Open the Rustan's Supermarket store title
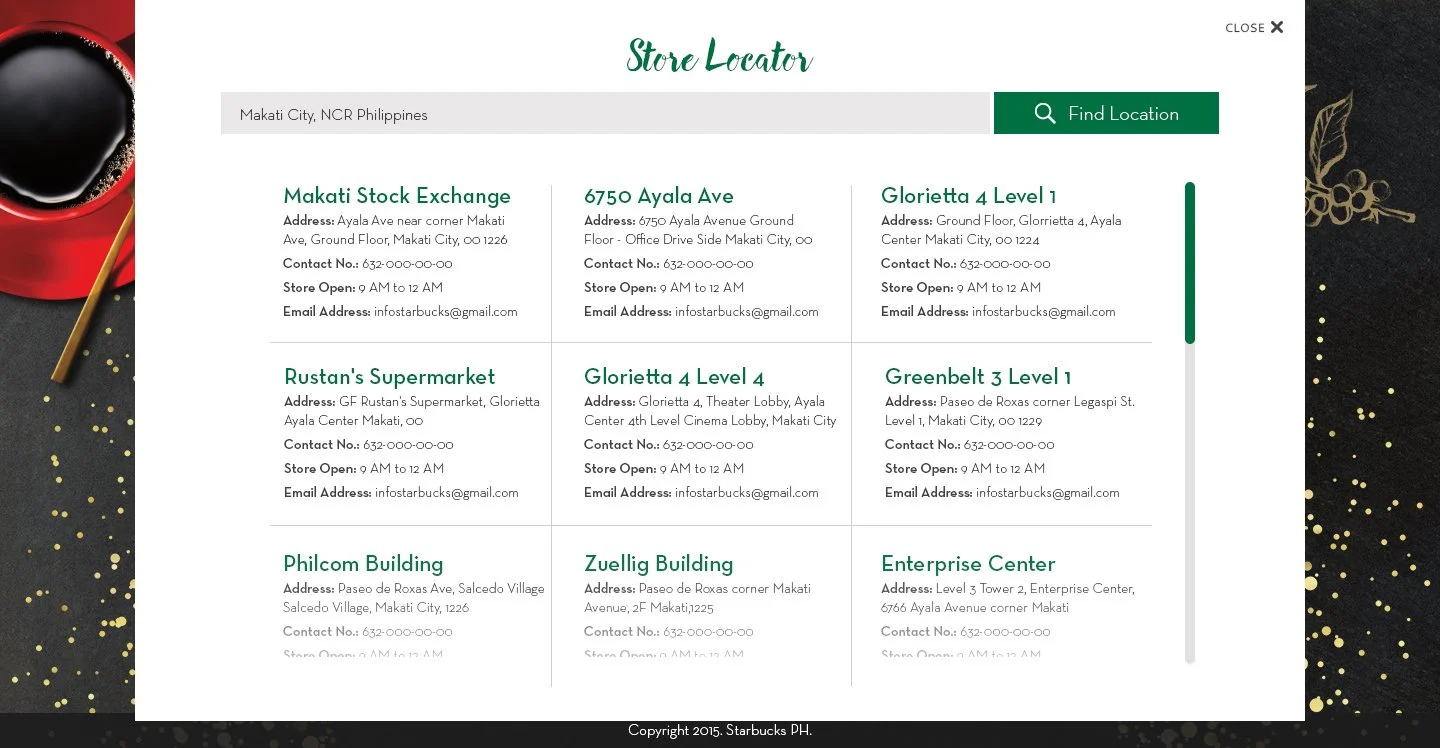Image resolution: width=1440 pixels, height=748 pixels. point(389,377)
